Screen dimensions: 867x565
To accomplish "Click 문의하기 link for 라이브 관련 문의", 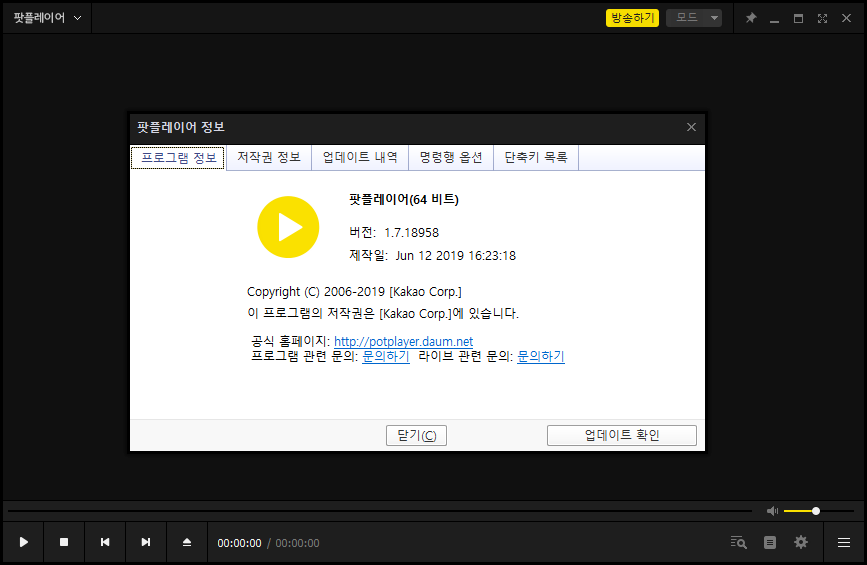I will coord(540,356).
